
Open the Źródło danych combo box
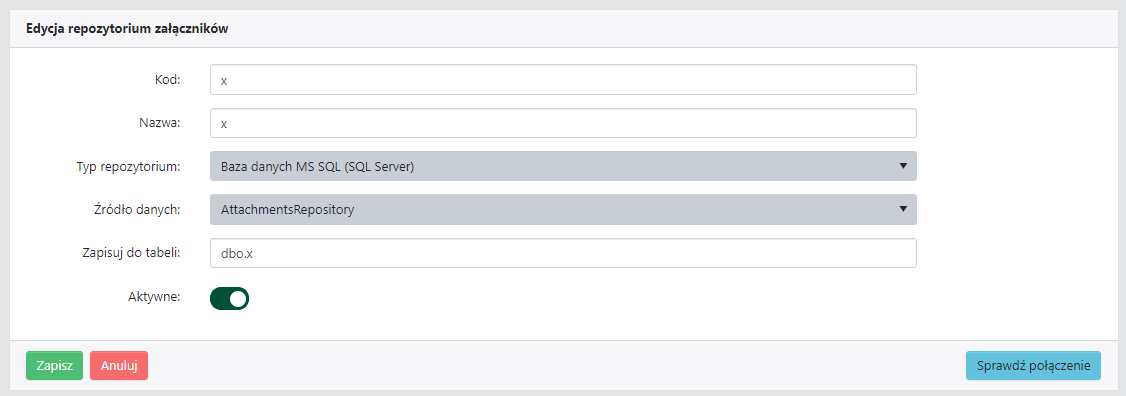[x=563, y=209]
